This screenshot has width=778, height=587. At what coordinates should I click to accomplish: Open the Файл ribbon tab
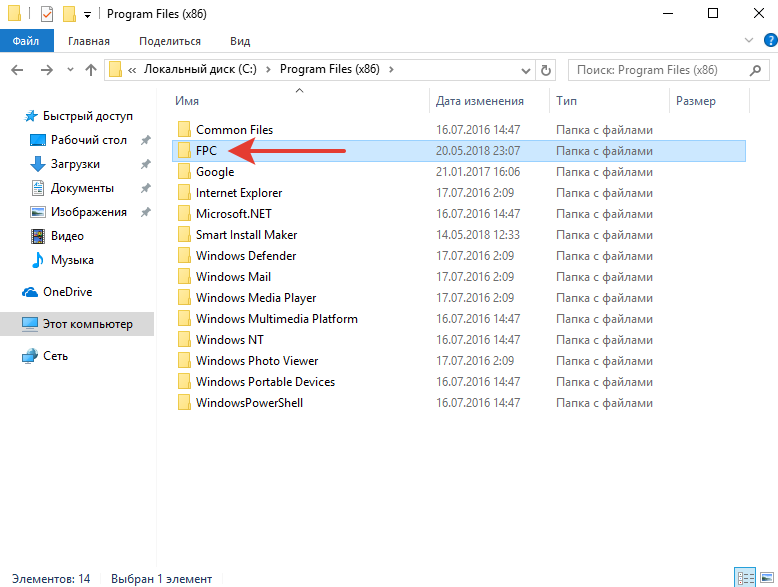pos(26,41)
